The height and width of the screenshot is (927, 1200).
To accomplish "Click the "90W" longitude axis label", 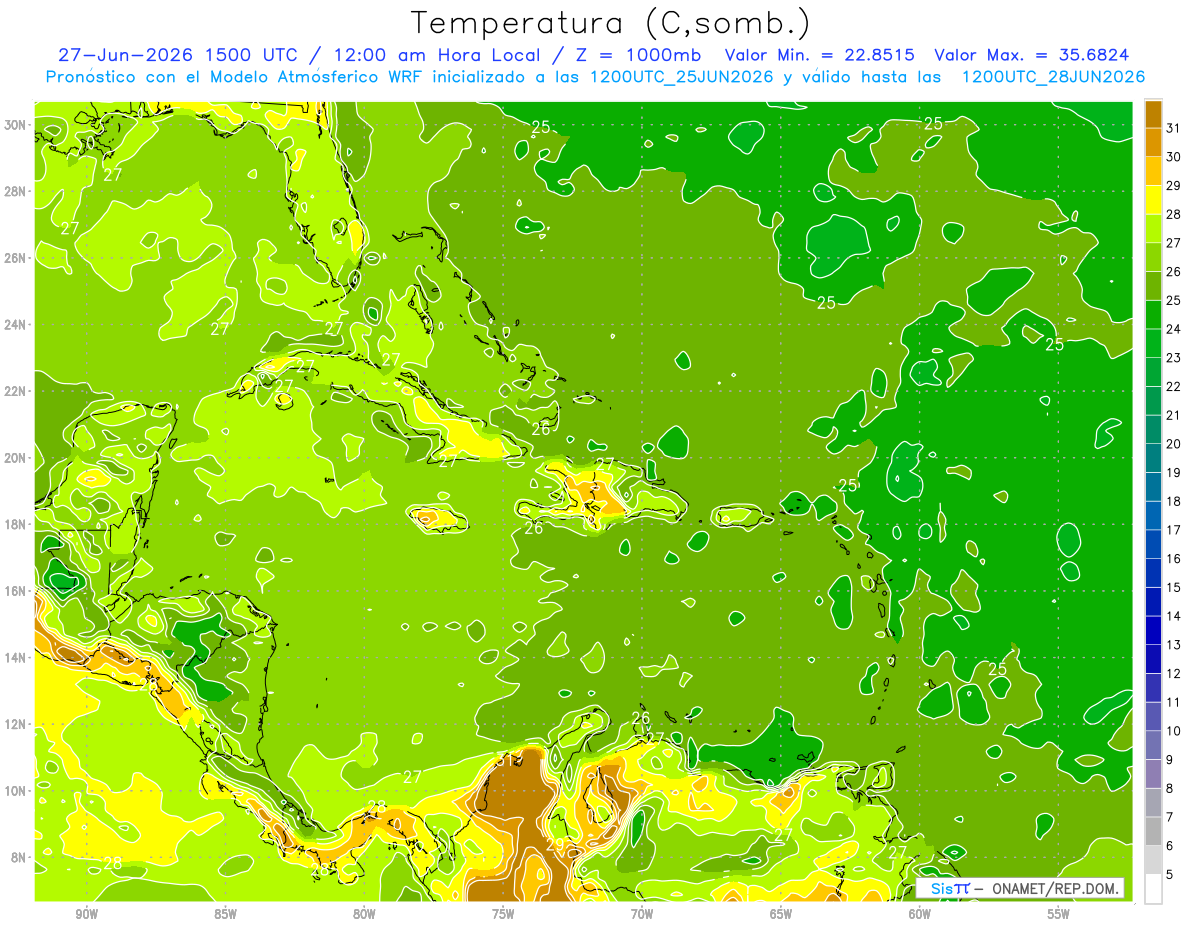I will (x=87, y=914).
